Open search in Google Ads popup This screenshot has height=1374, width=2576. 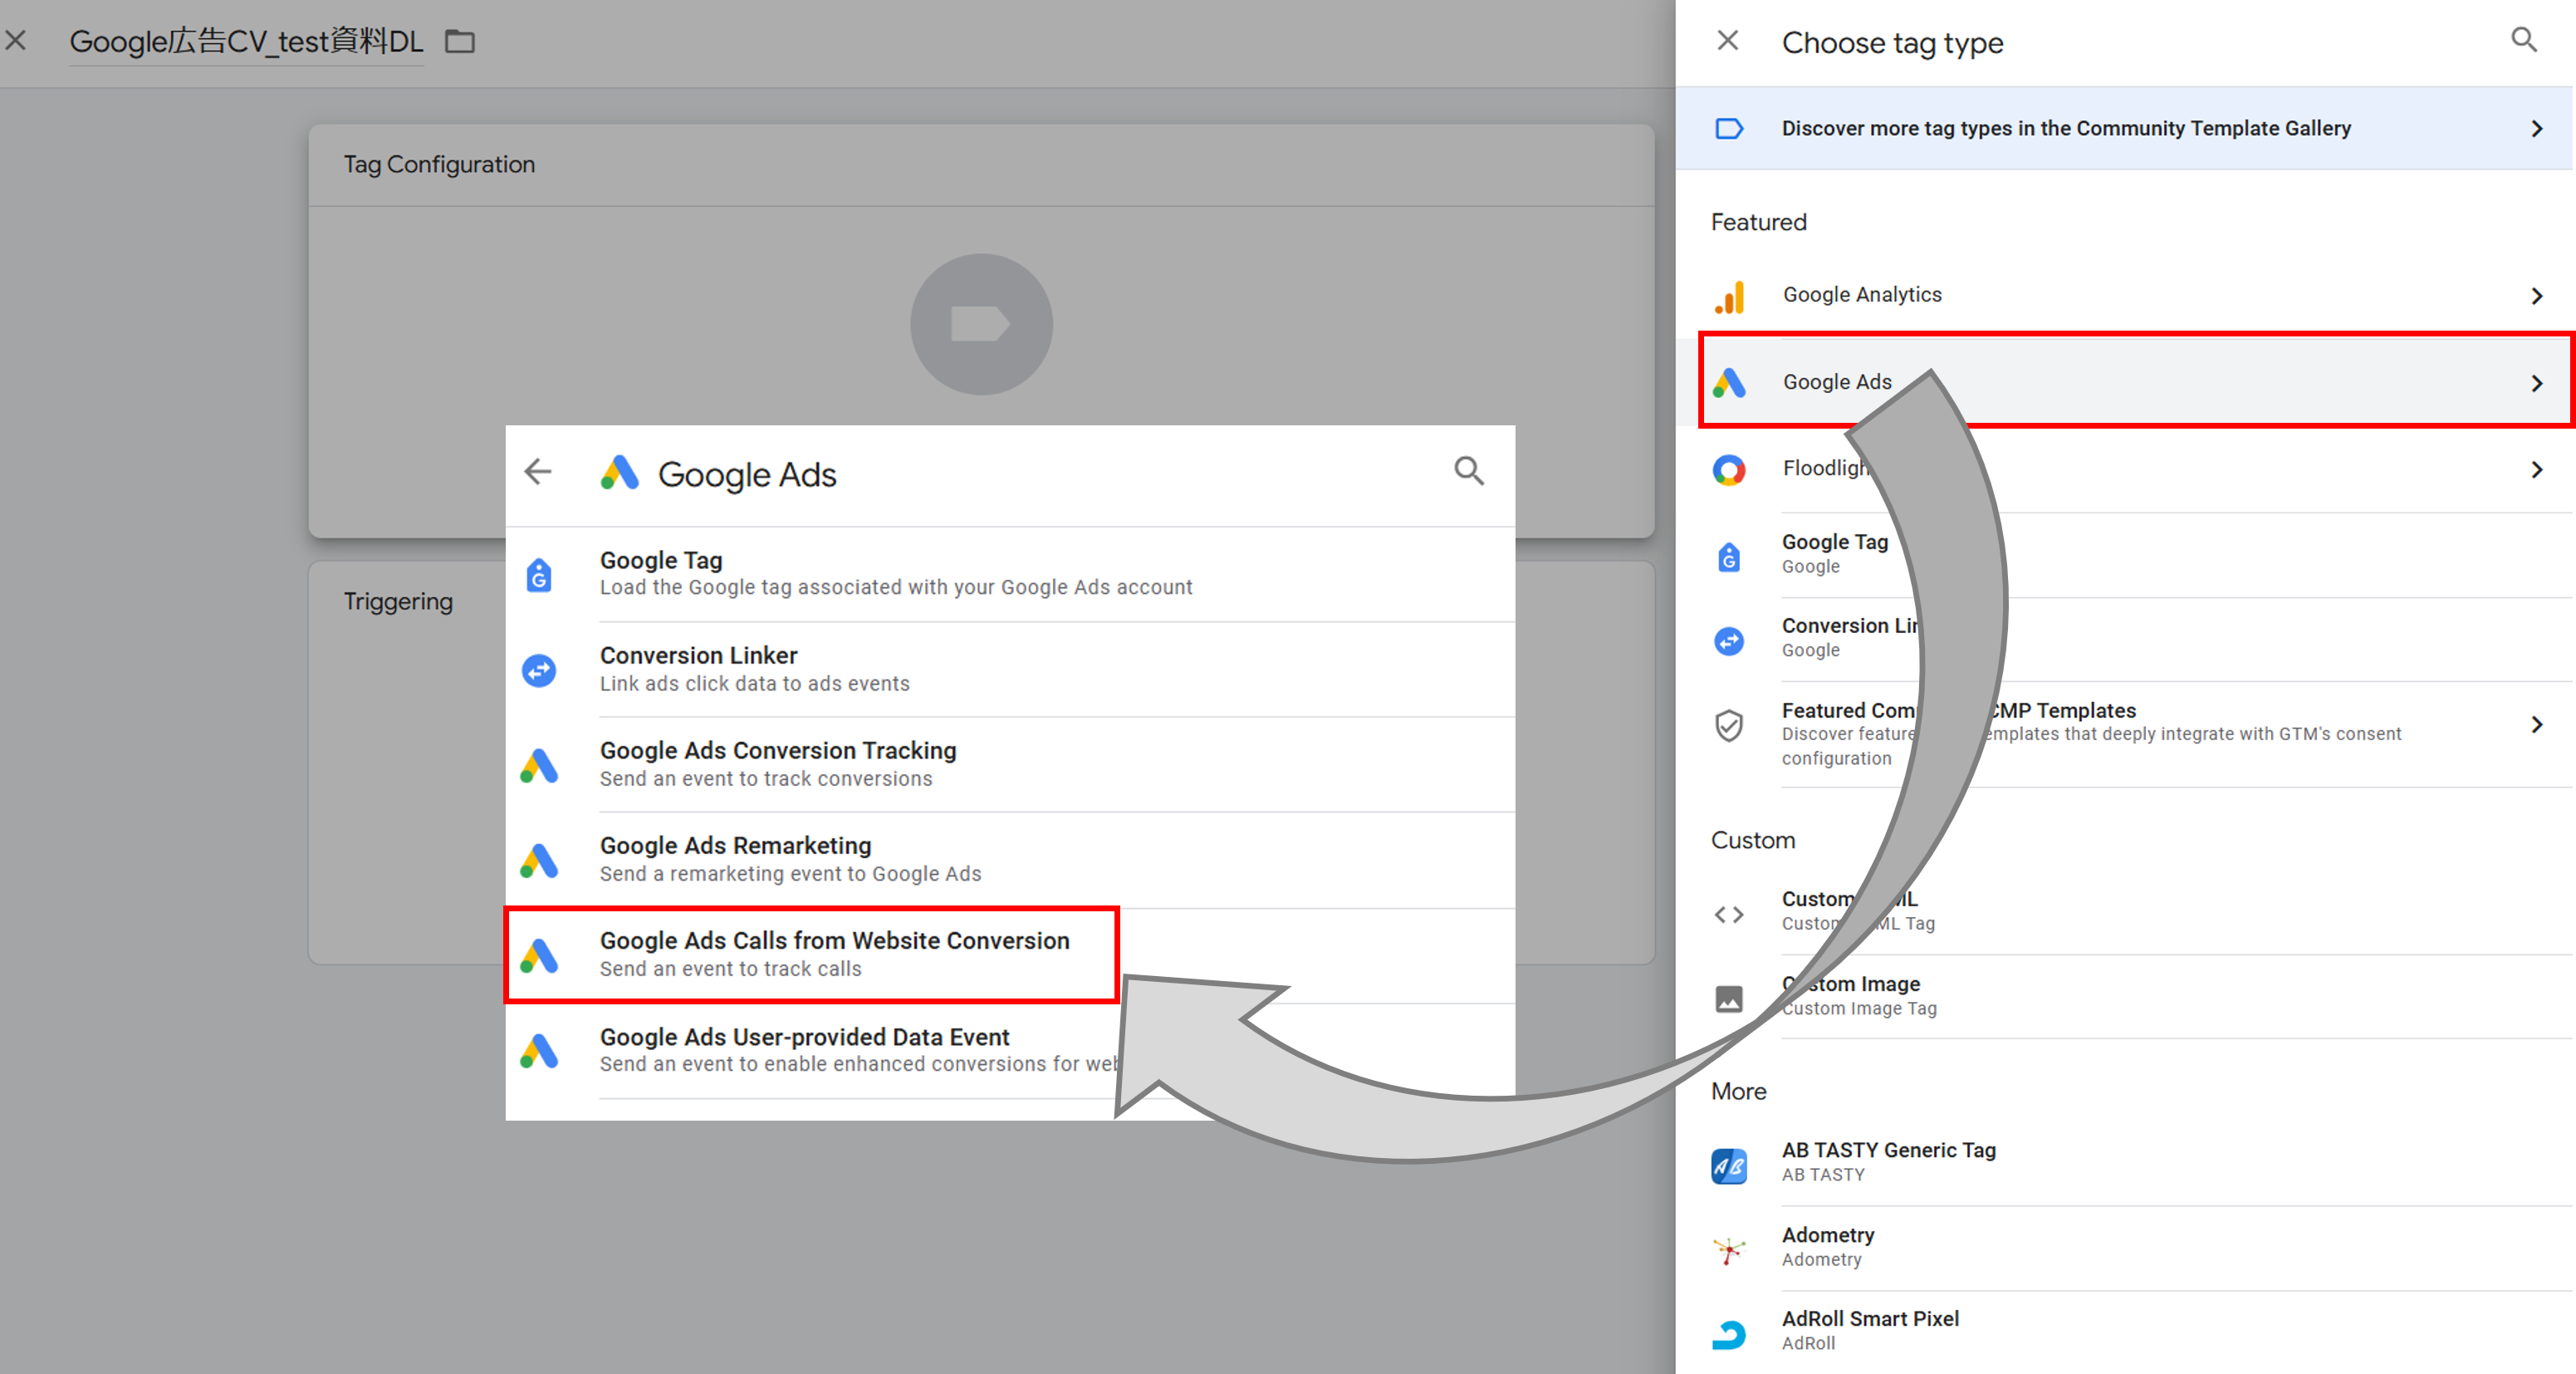pyautogui.click(x=1468, y=471)
